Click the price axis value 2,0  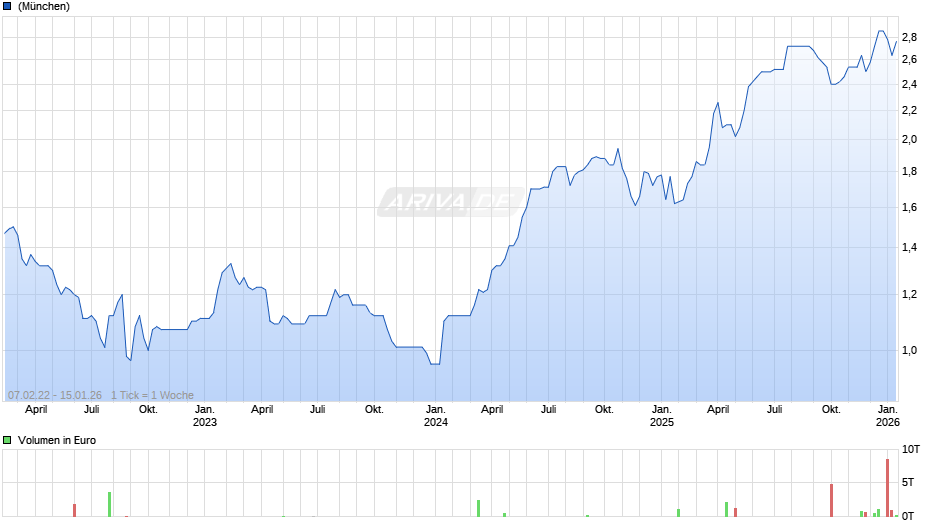click(909, 139)
